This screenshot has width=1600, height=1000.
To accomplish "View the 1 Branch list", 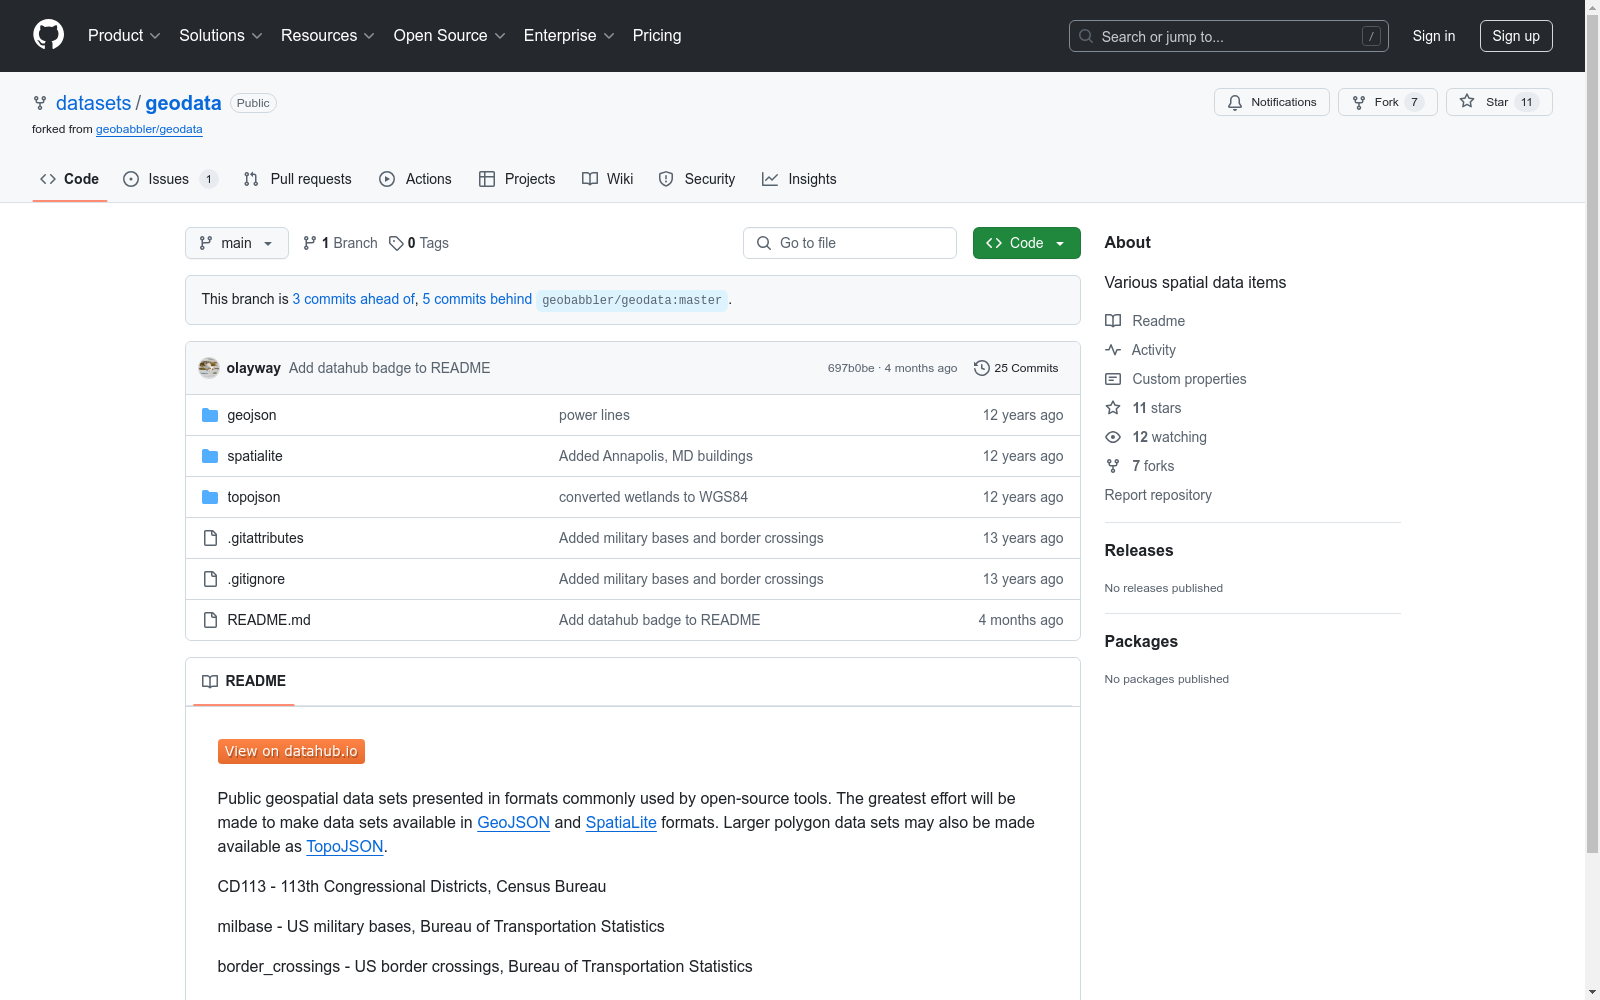I will [340, 243].
